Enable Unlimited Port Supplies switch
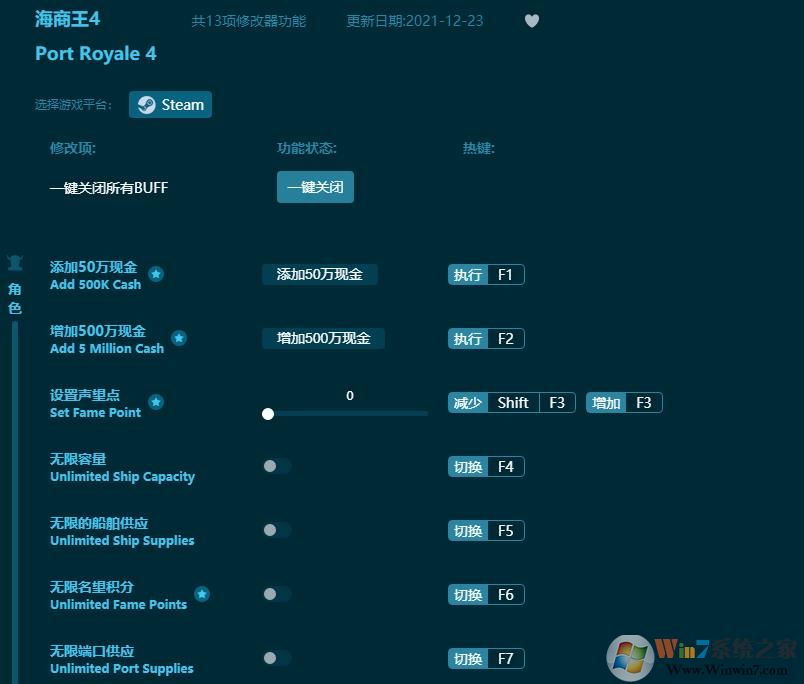The image size is (804, 684). 277,658
